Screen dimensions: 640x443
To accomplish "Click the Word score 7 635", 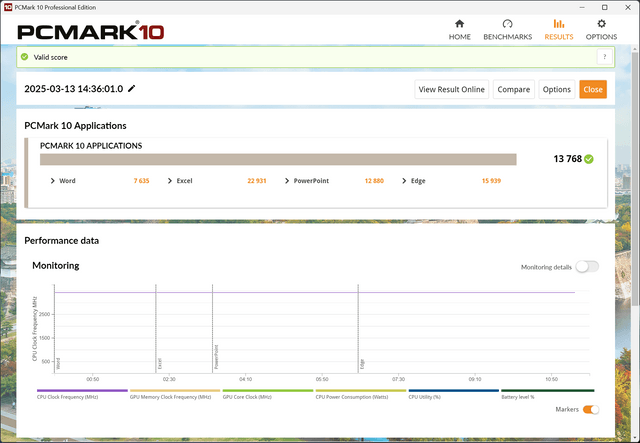I will (x=141, y=181).
